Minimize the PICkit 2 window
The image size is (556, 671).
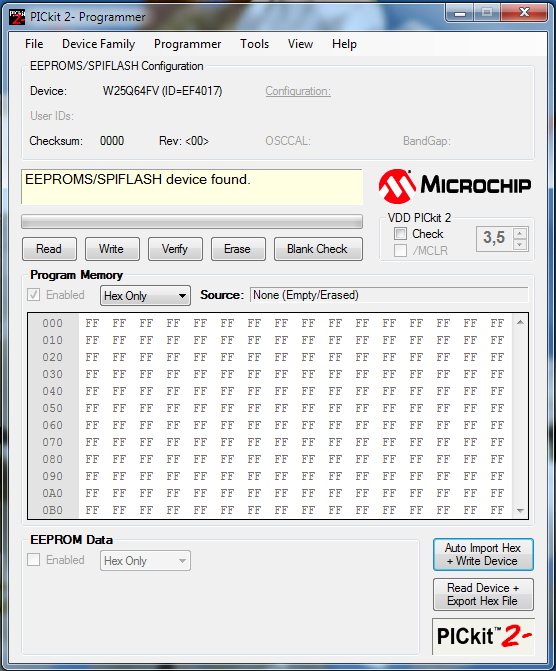[x=460, y=13]
